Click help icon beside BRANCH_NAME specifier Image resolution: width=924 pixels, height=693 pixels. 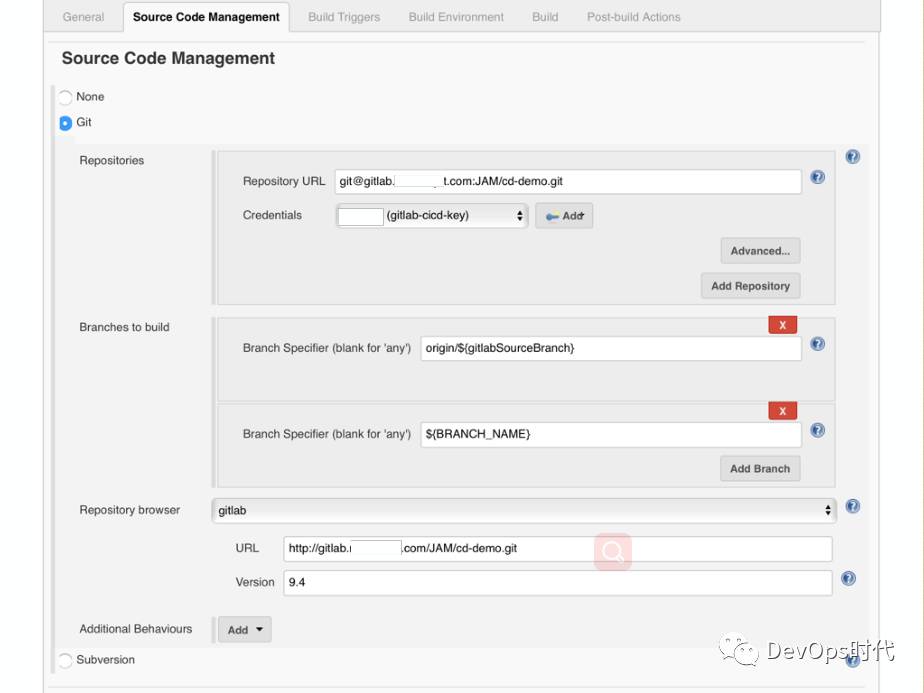click(x=817, y=431)
